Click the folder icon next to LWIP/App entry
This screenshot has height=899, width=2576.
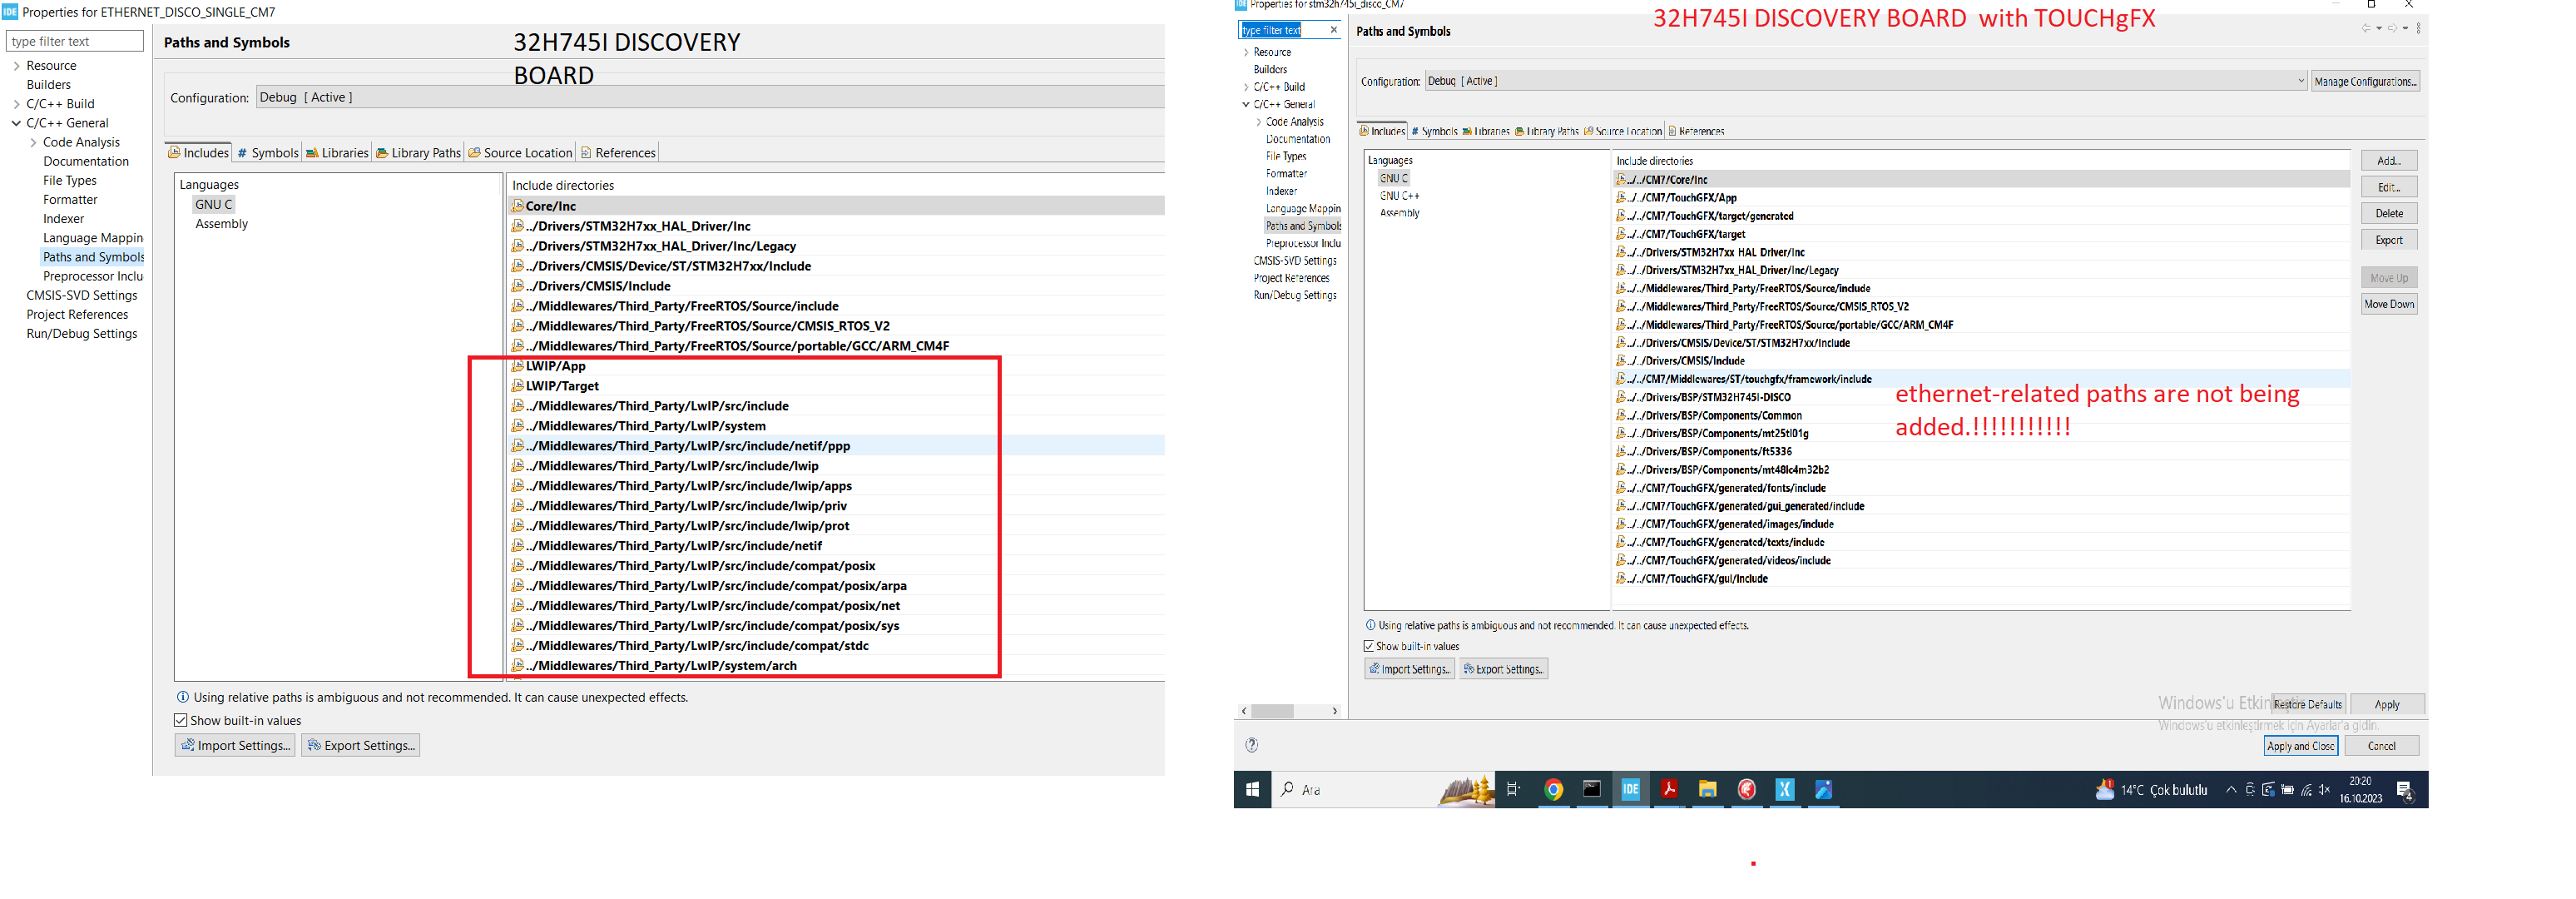pos(518,366)
